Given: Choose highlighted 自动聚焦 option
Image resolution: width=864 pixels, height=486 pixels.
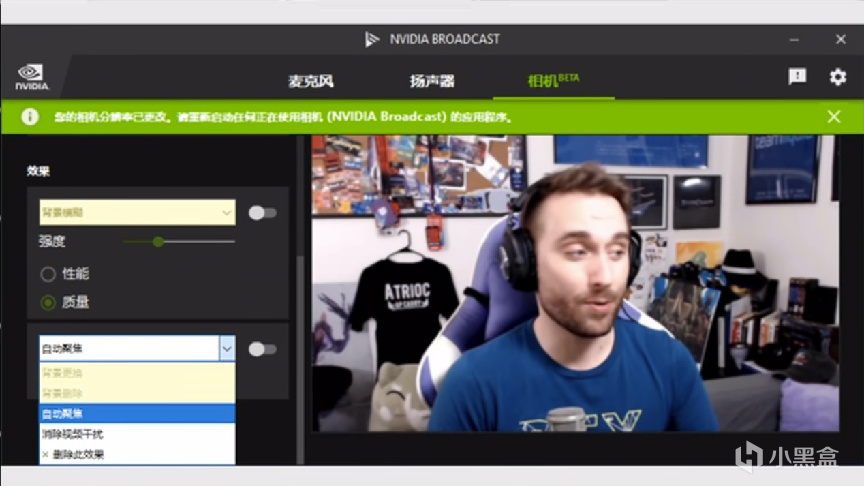Looking at the screenshot, I should (x=137, y=414).
